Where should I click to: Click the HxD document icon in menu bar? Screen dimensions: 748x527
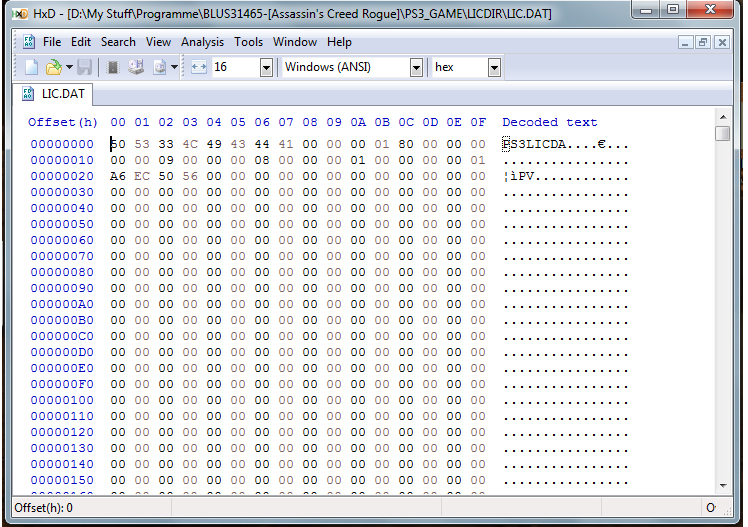point(29,42)
